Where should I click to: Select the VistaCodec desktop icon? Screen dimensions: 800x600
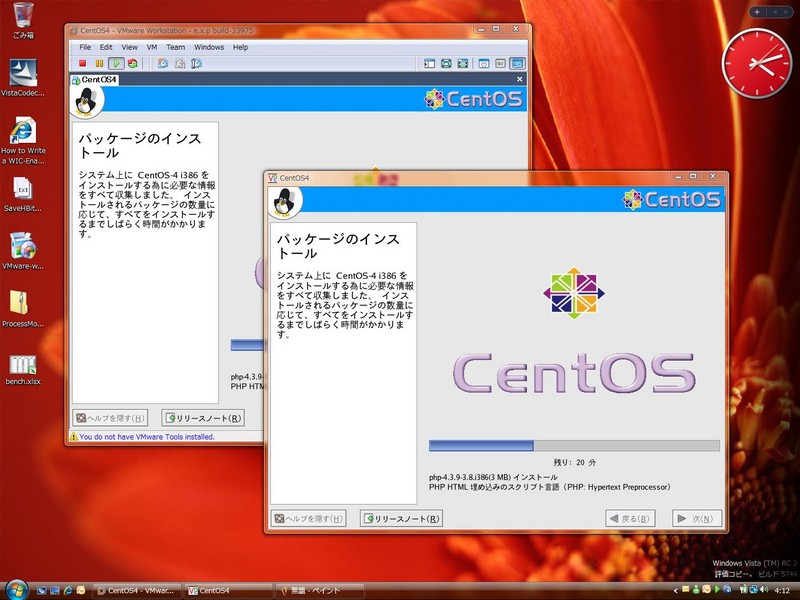pos(22,78)
